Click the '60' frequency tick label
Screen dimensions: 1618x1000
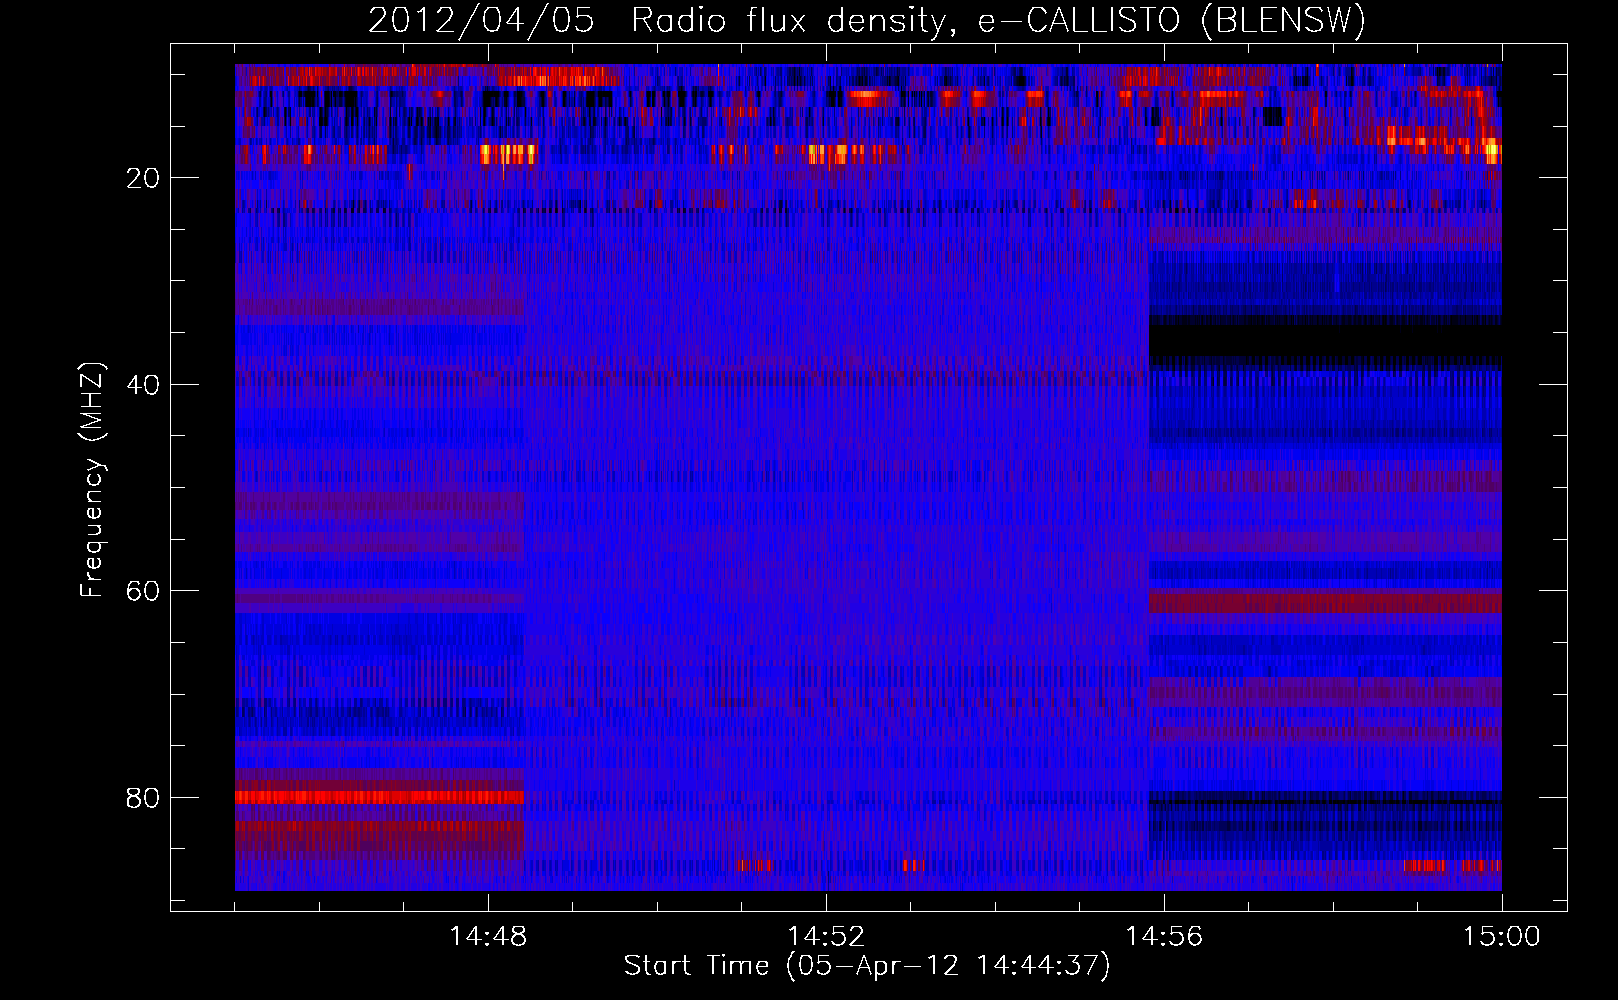[143, 591]
